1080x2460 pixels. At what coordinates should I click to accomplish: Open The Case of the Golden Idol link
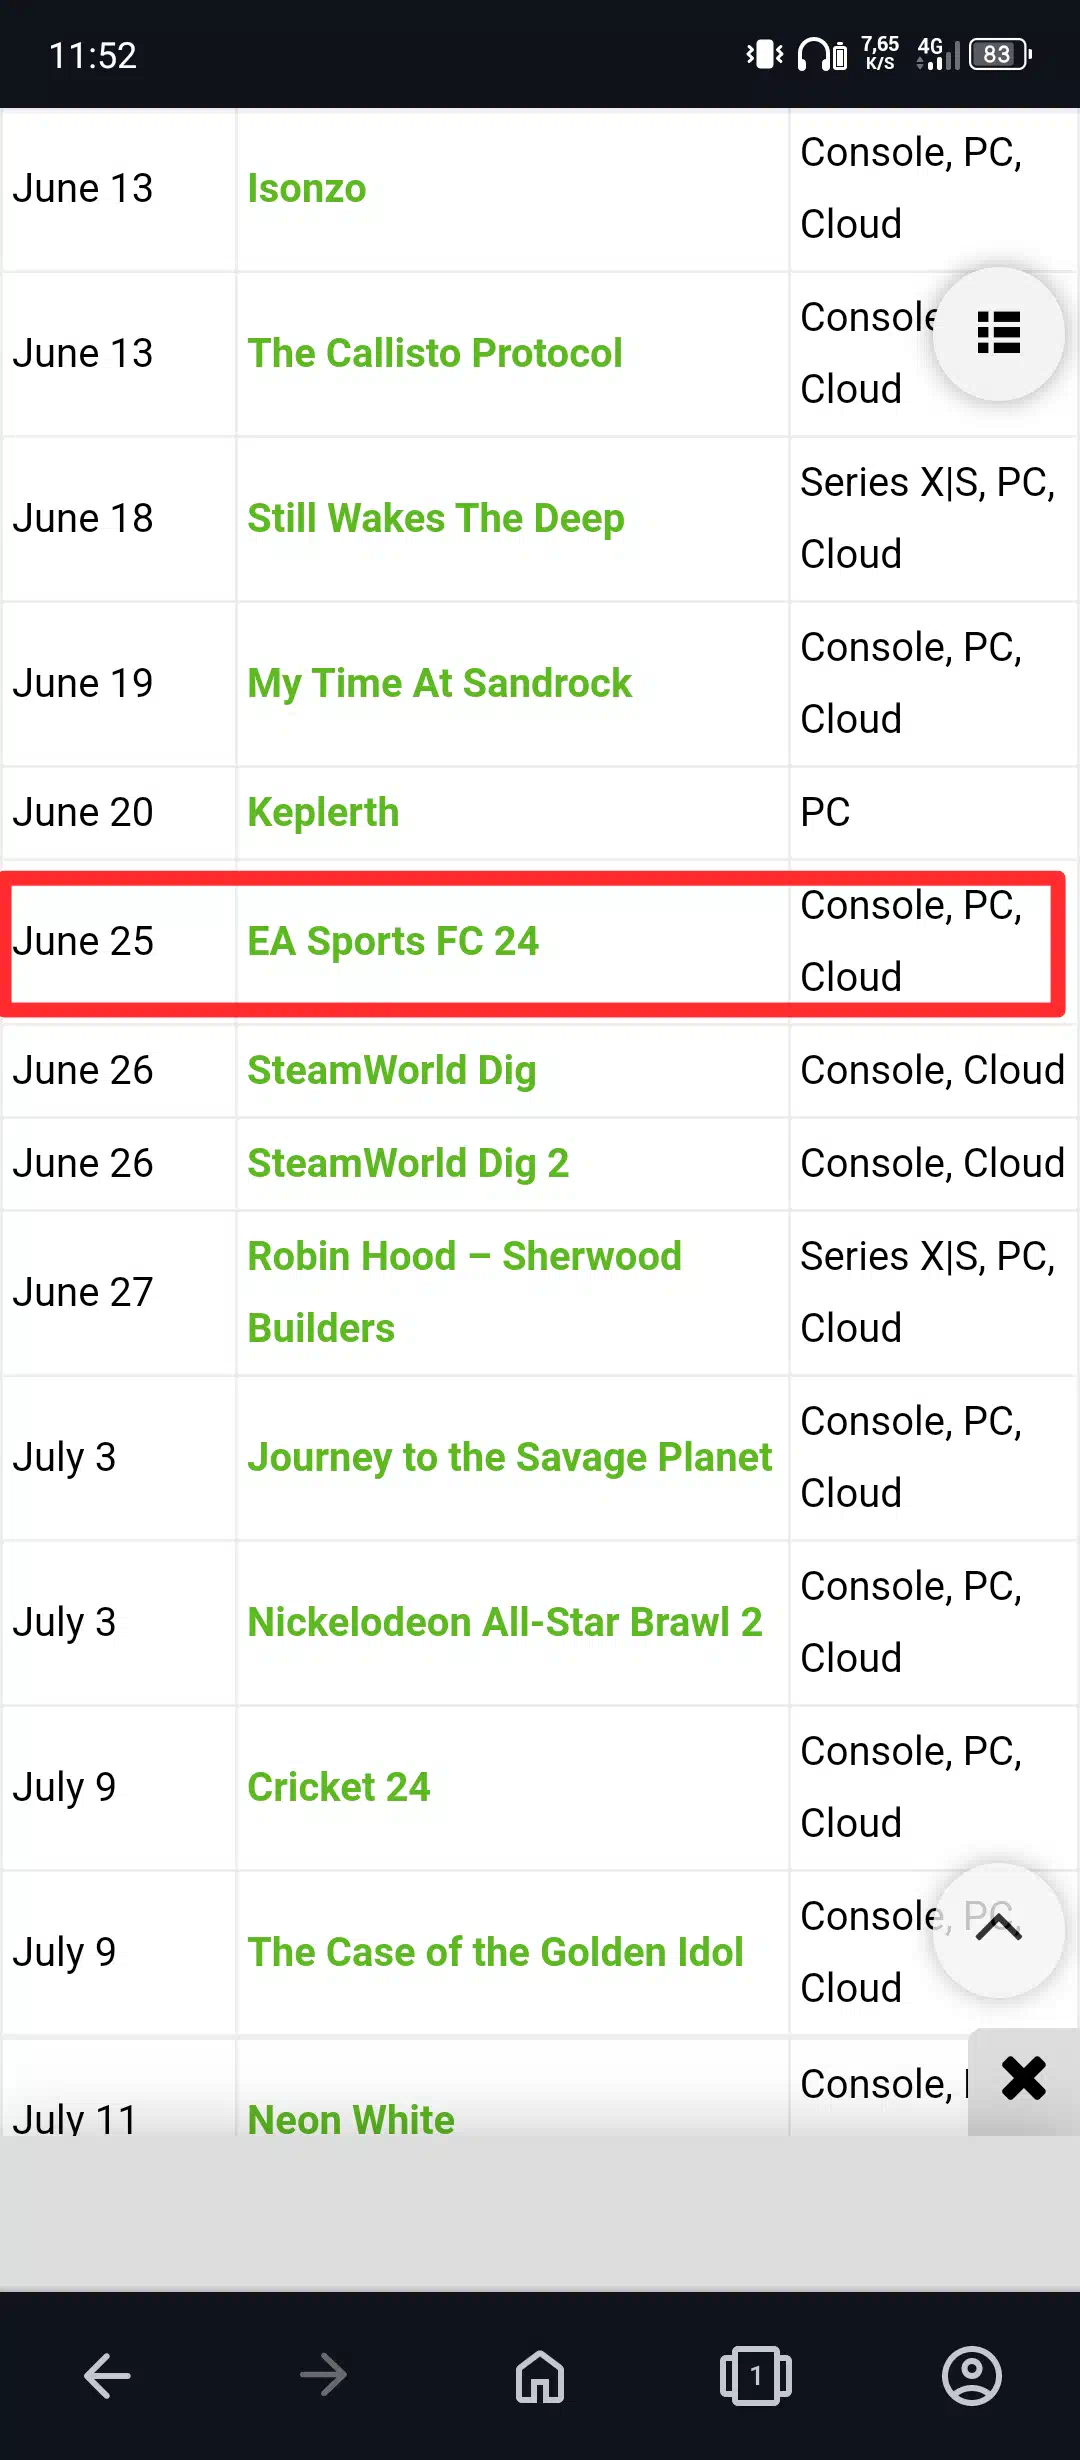tap(496, 1953)
